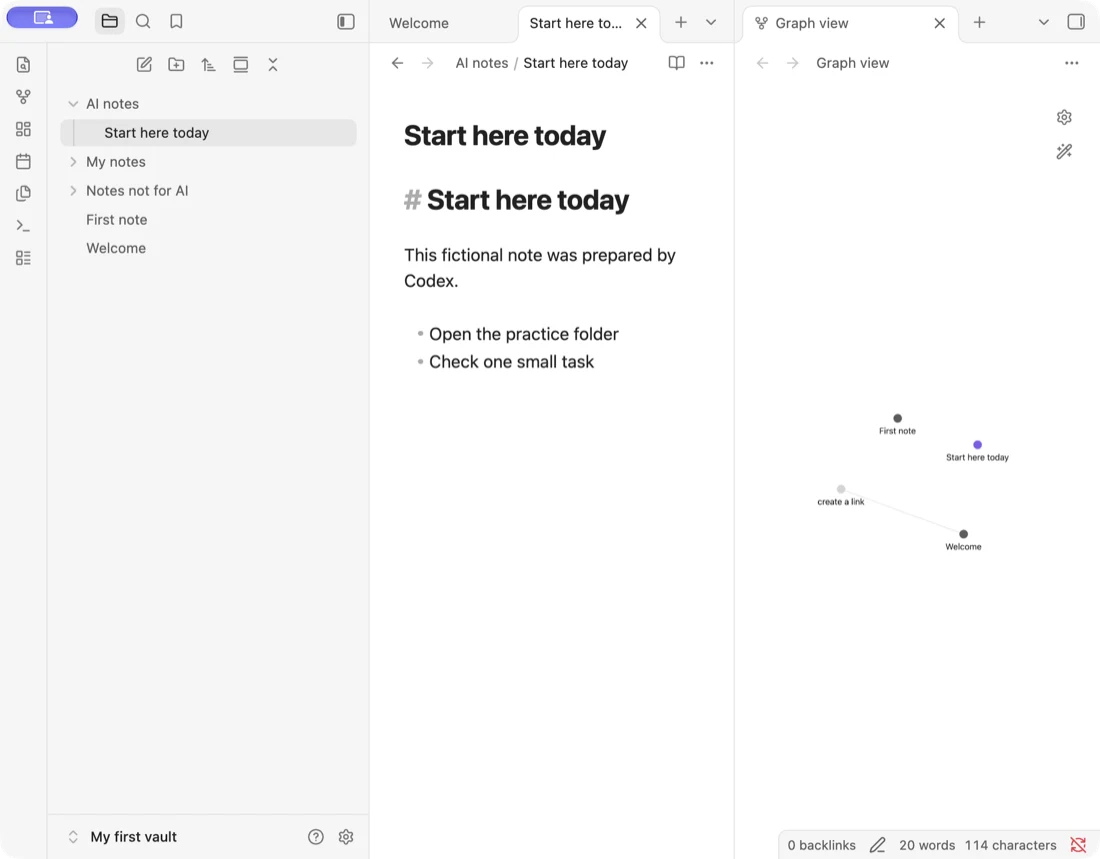
Task: Change sort order of files
Action: 208,65
